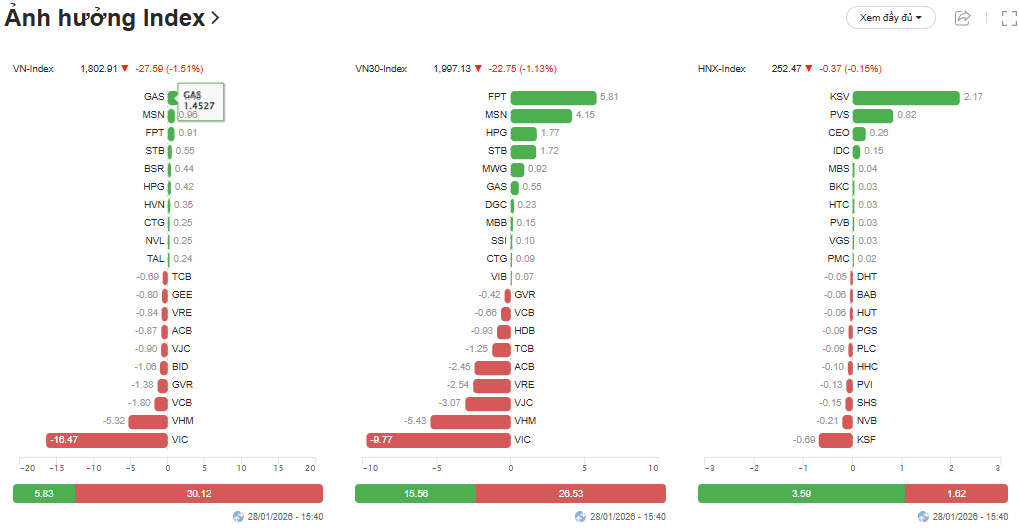Click the share arrow icon
This screenshot has width=1019, height=528.
[963, 17]
